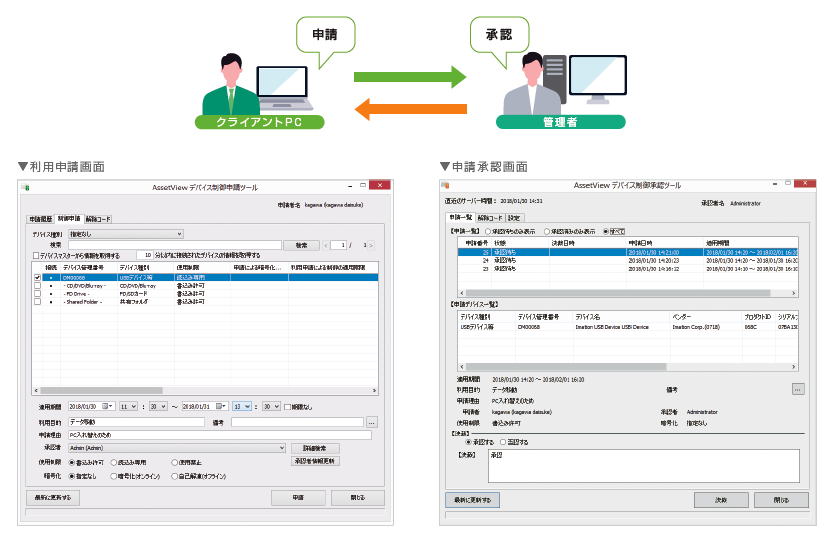Check デバイスマスターから情報を取得する checkbox
834x544 pixels.
[36, 256]
